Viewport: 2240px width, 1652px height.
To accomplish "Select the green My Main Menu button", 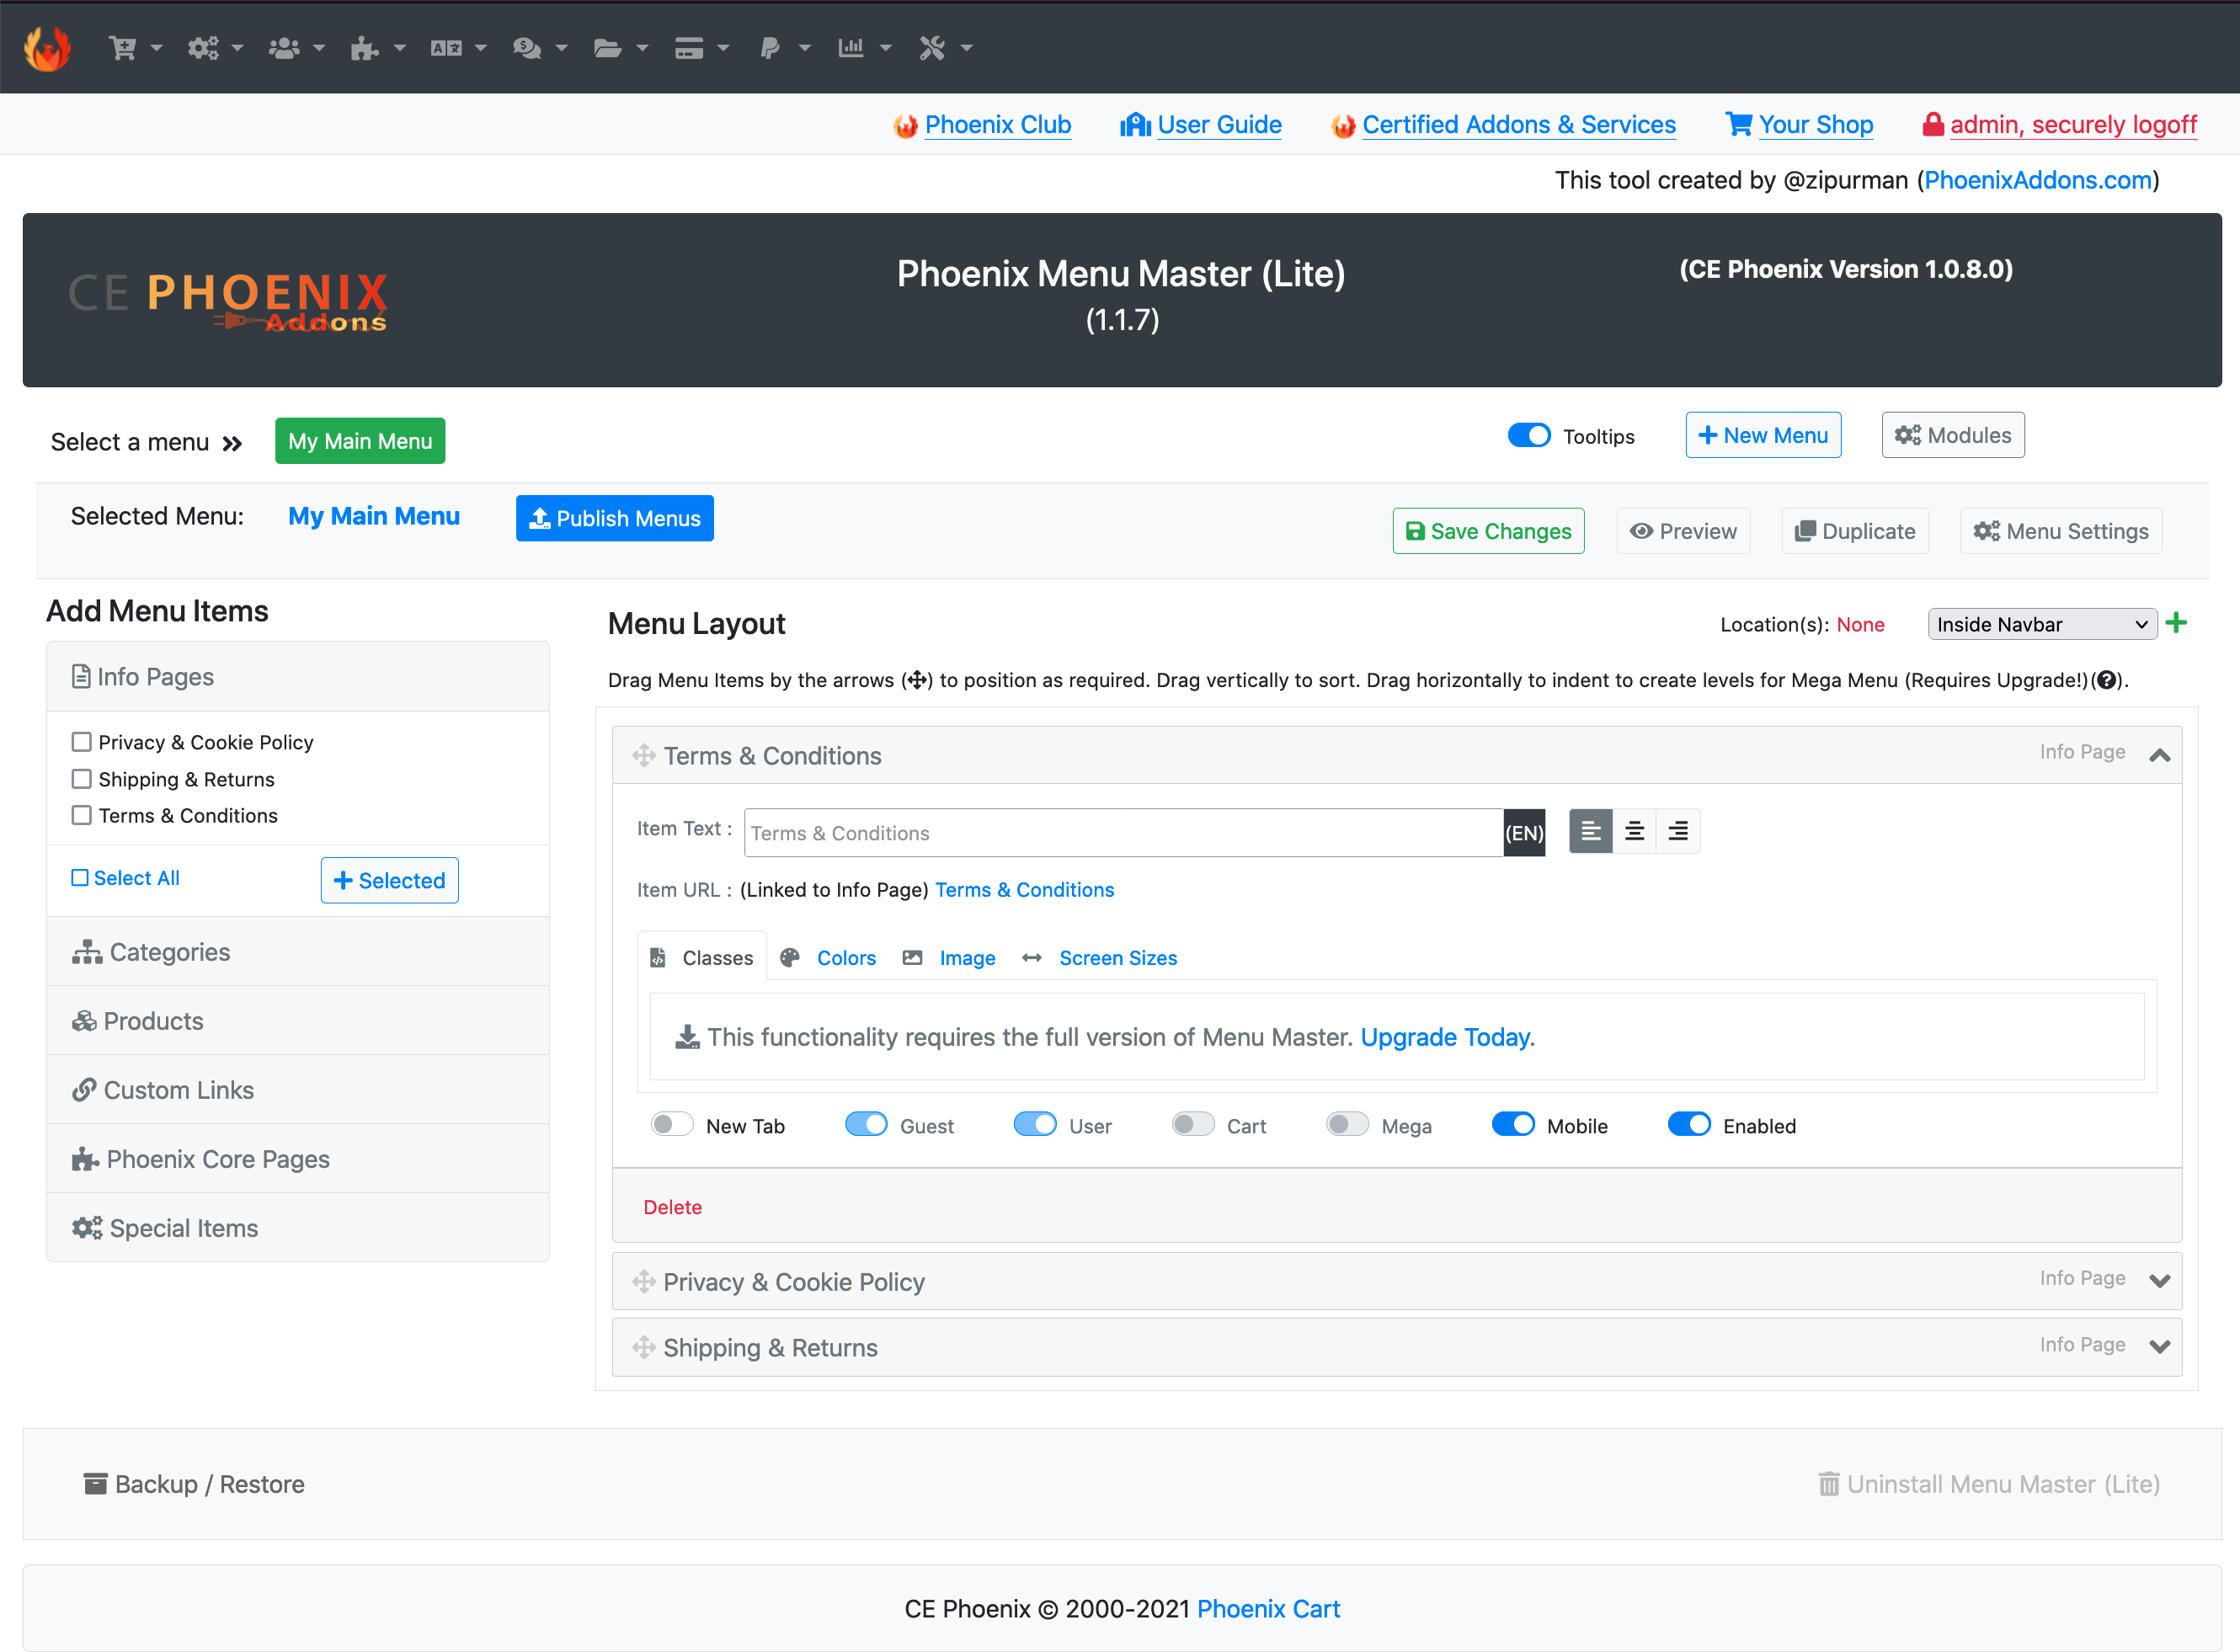I will [x=360, y=441].
